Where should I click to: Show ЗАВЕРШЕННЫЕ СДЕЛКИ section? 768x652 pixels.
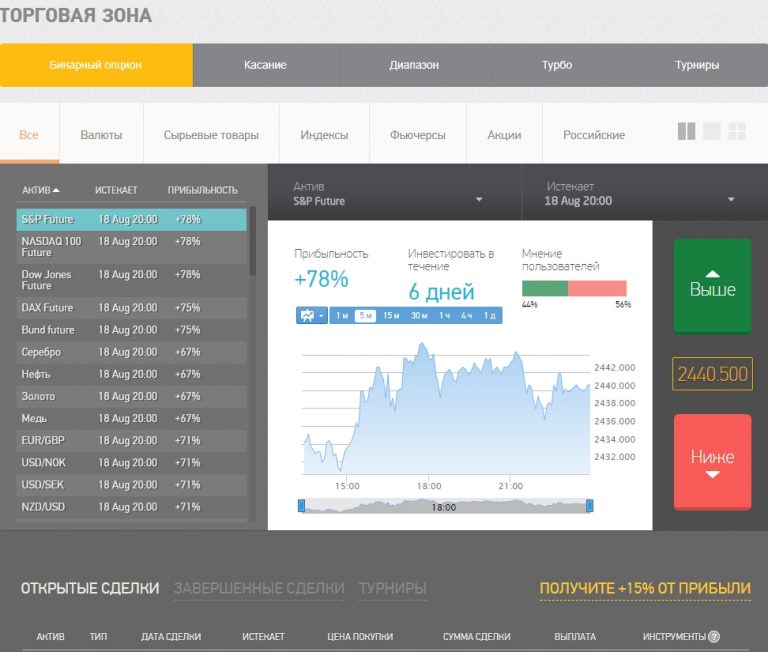pos(259,588)
